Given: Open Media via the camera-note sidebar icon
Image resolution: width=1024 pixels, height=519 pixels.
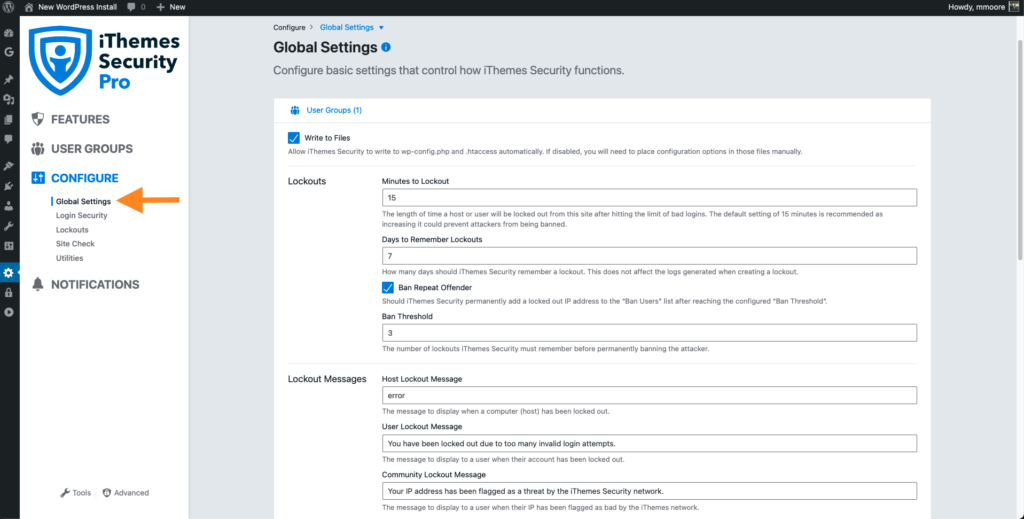Looking at the screenshot, I should coord(8,100).
